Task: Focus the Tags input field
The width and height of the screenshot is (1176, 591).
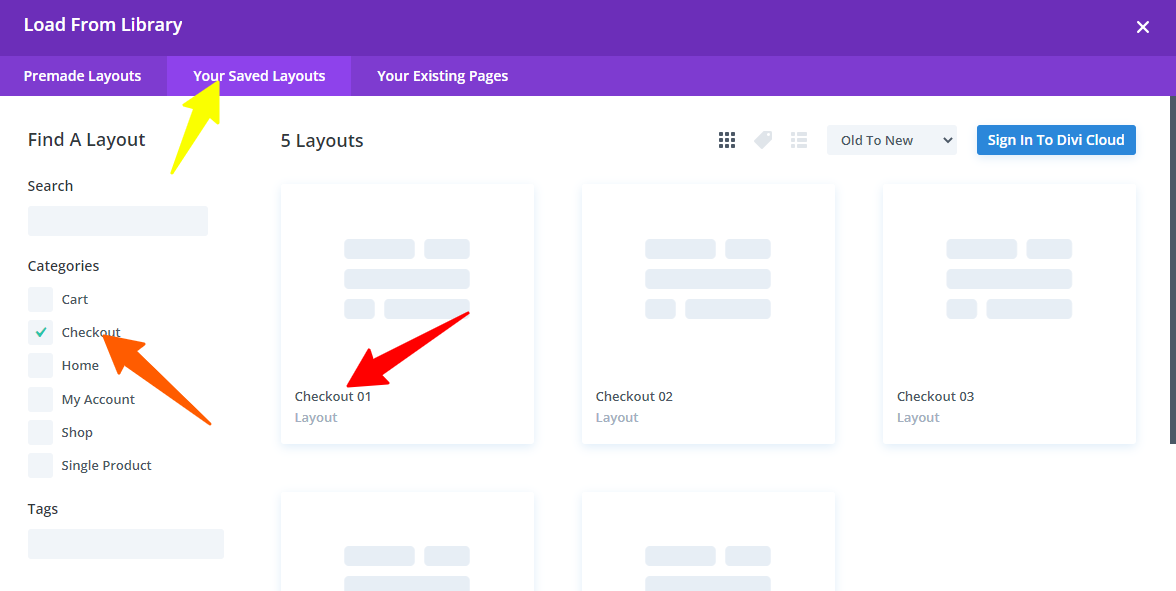Action: click(126, 544)
